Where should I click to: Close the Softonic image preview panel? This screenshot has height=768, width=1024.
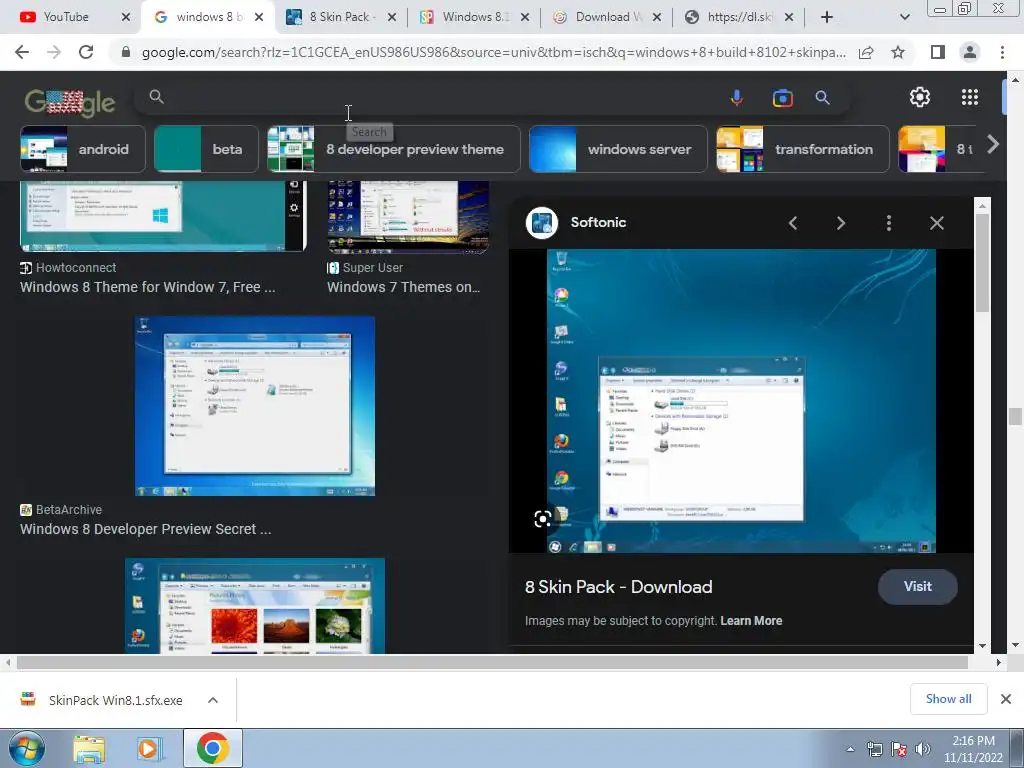tap(936, 223)
